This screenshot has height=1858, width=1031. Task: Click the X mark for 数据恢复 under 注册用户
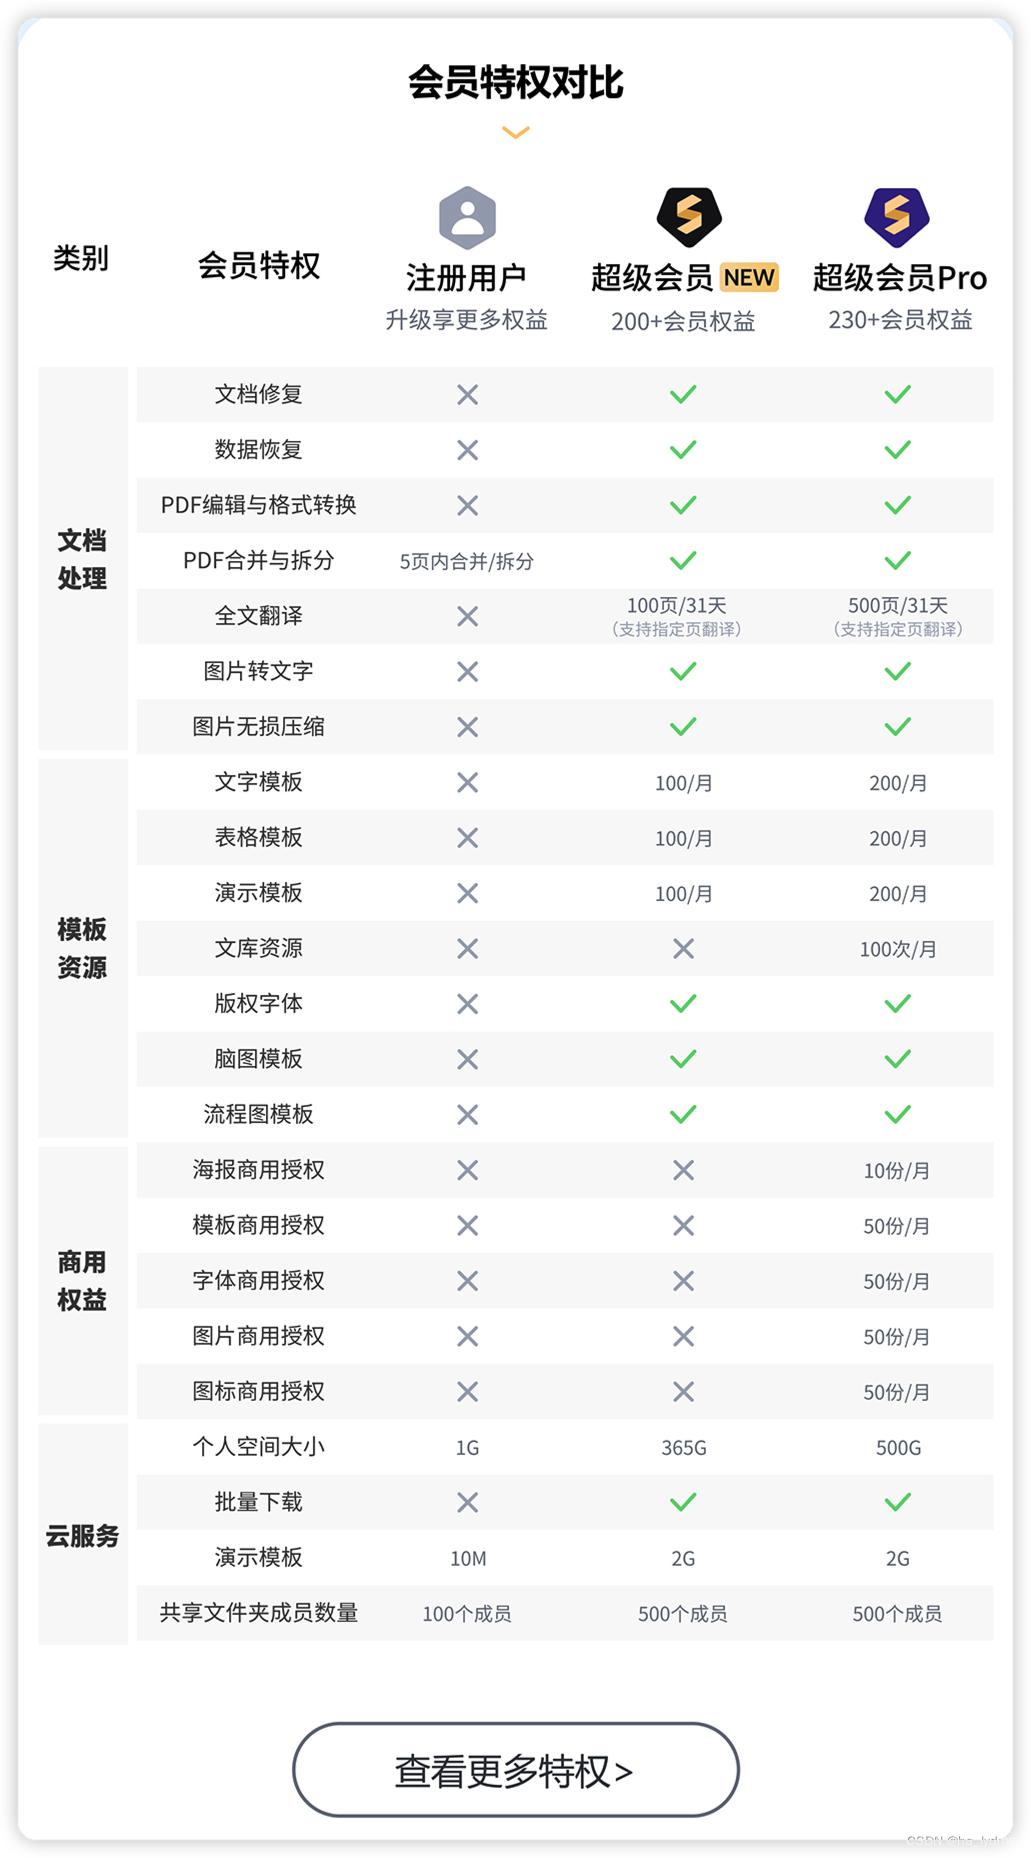(466, 450)
